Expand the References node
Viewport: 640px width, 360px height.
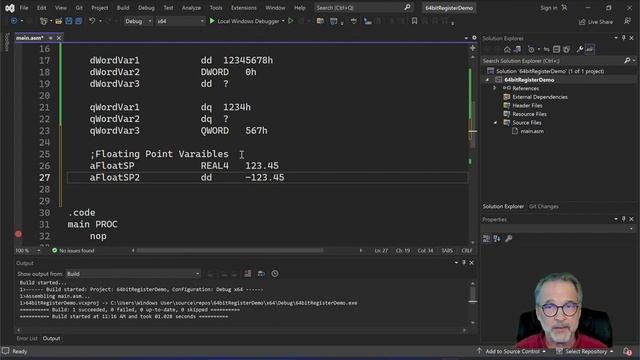click(x=494, y=88)
